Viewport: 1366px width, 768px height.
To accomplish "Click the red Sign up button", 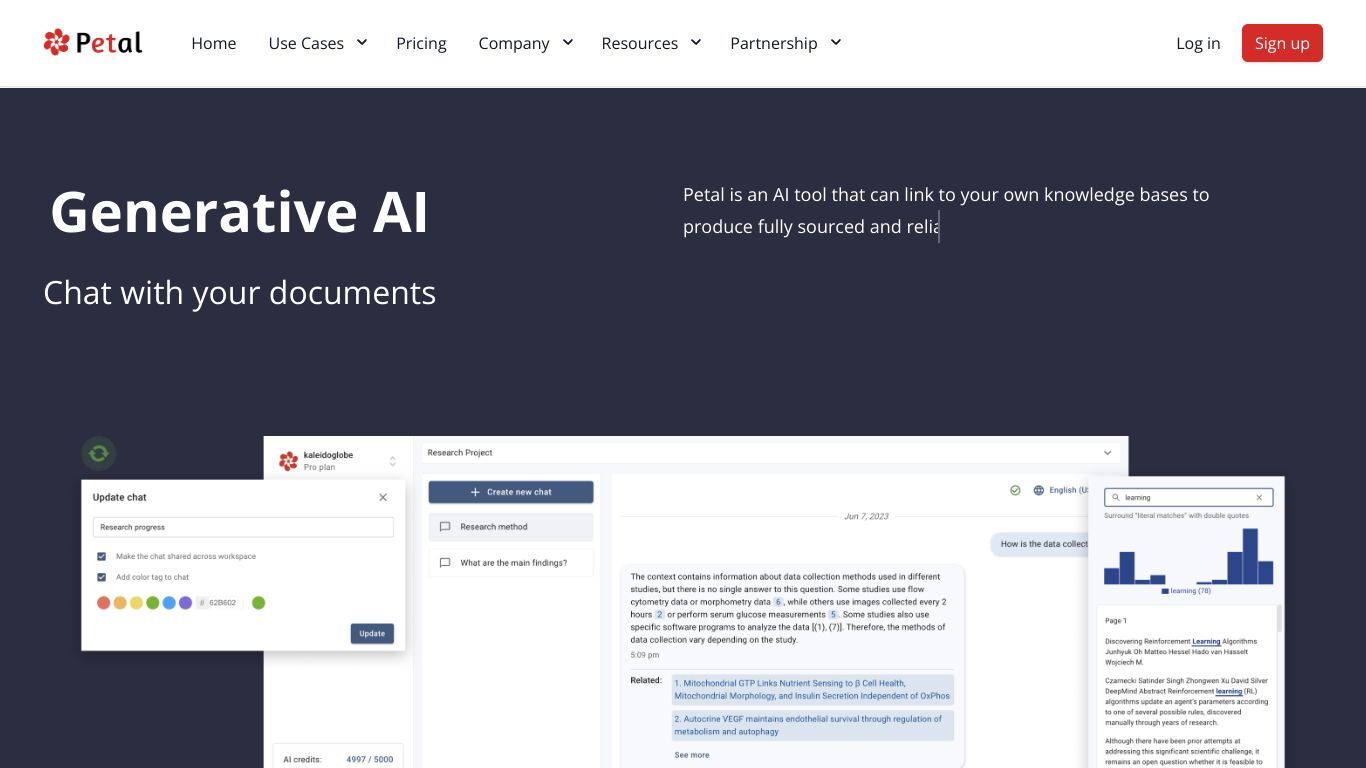I will click(x=1282, y=43).
